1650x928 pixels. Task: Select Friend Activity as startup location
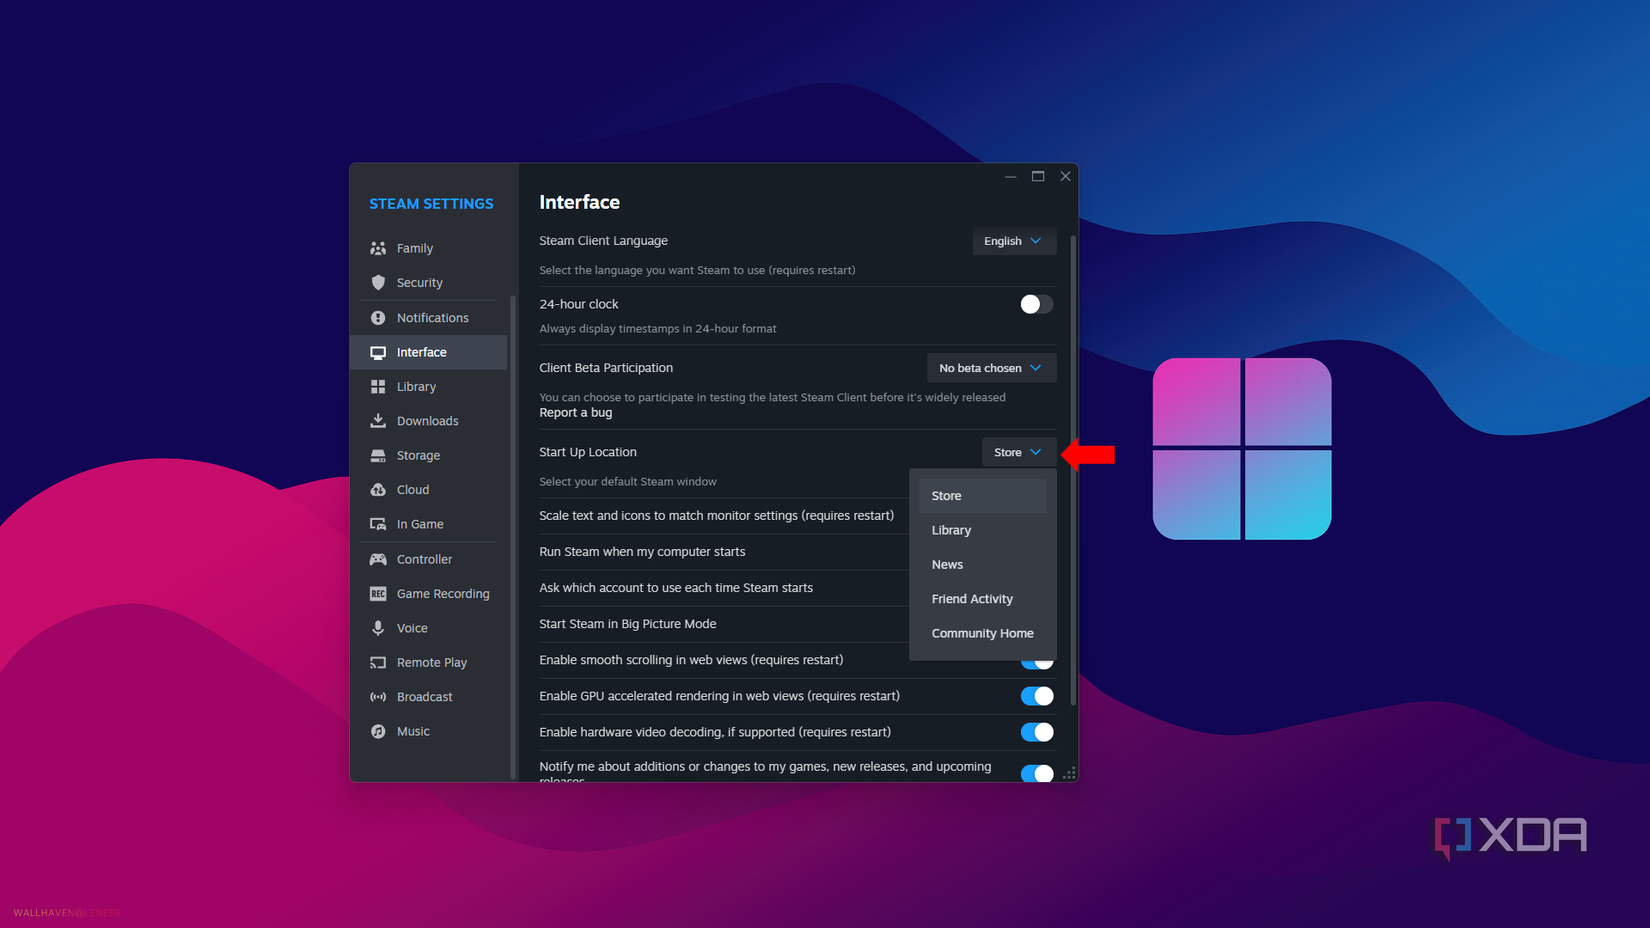(x=971, y=598)
